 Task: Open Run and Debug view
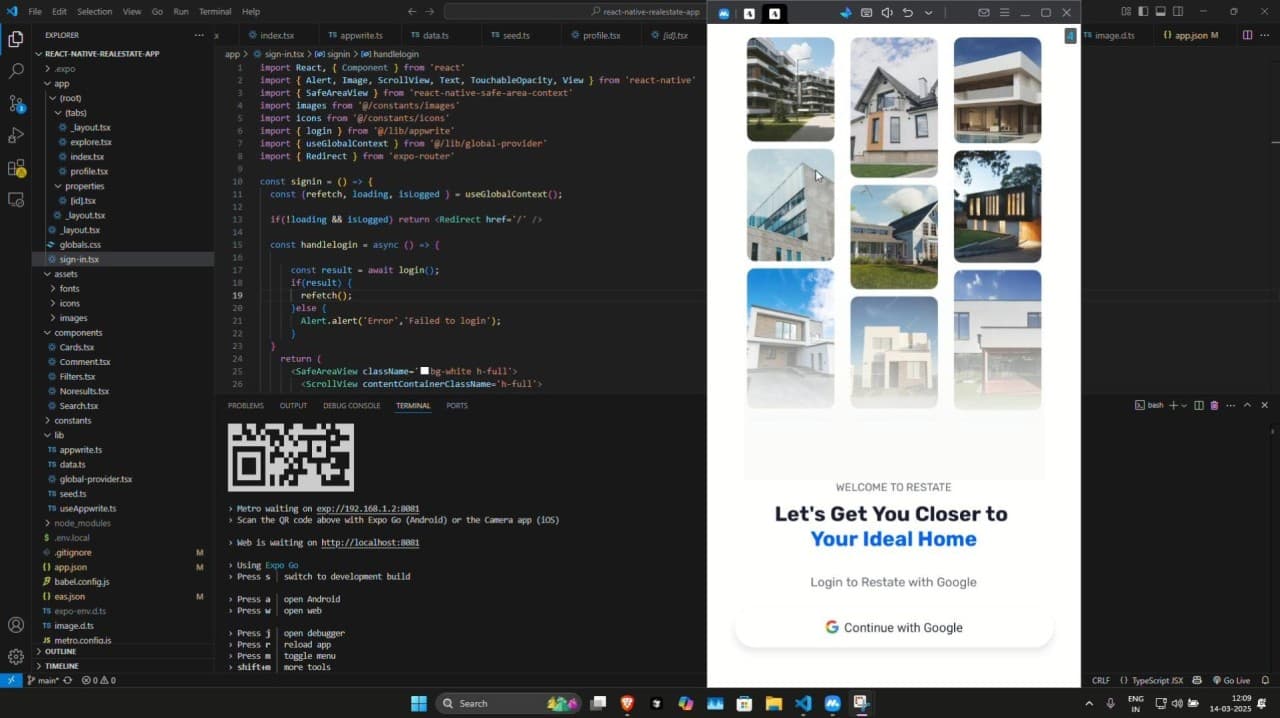[x=16, y=135]
